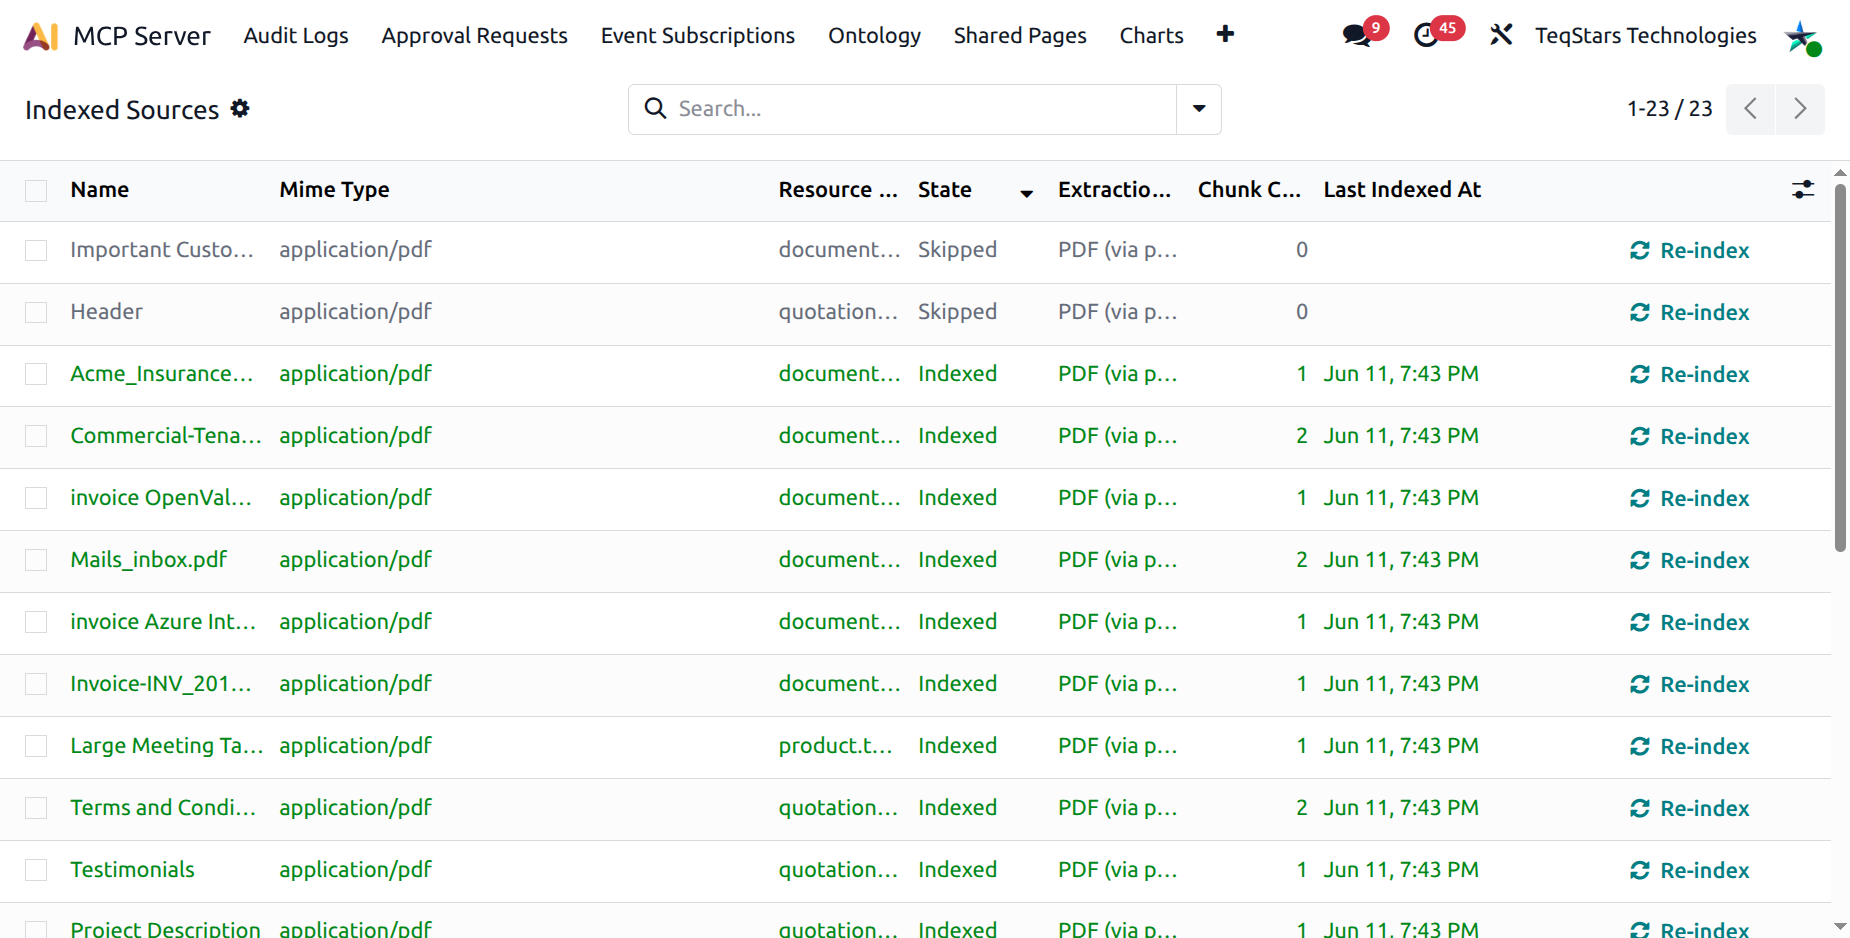Go to previous page of records

point(1750,109)
